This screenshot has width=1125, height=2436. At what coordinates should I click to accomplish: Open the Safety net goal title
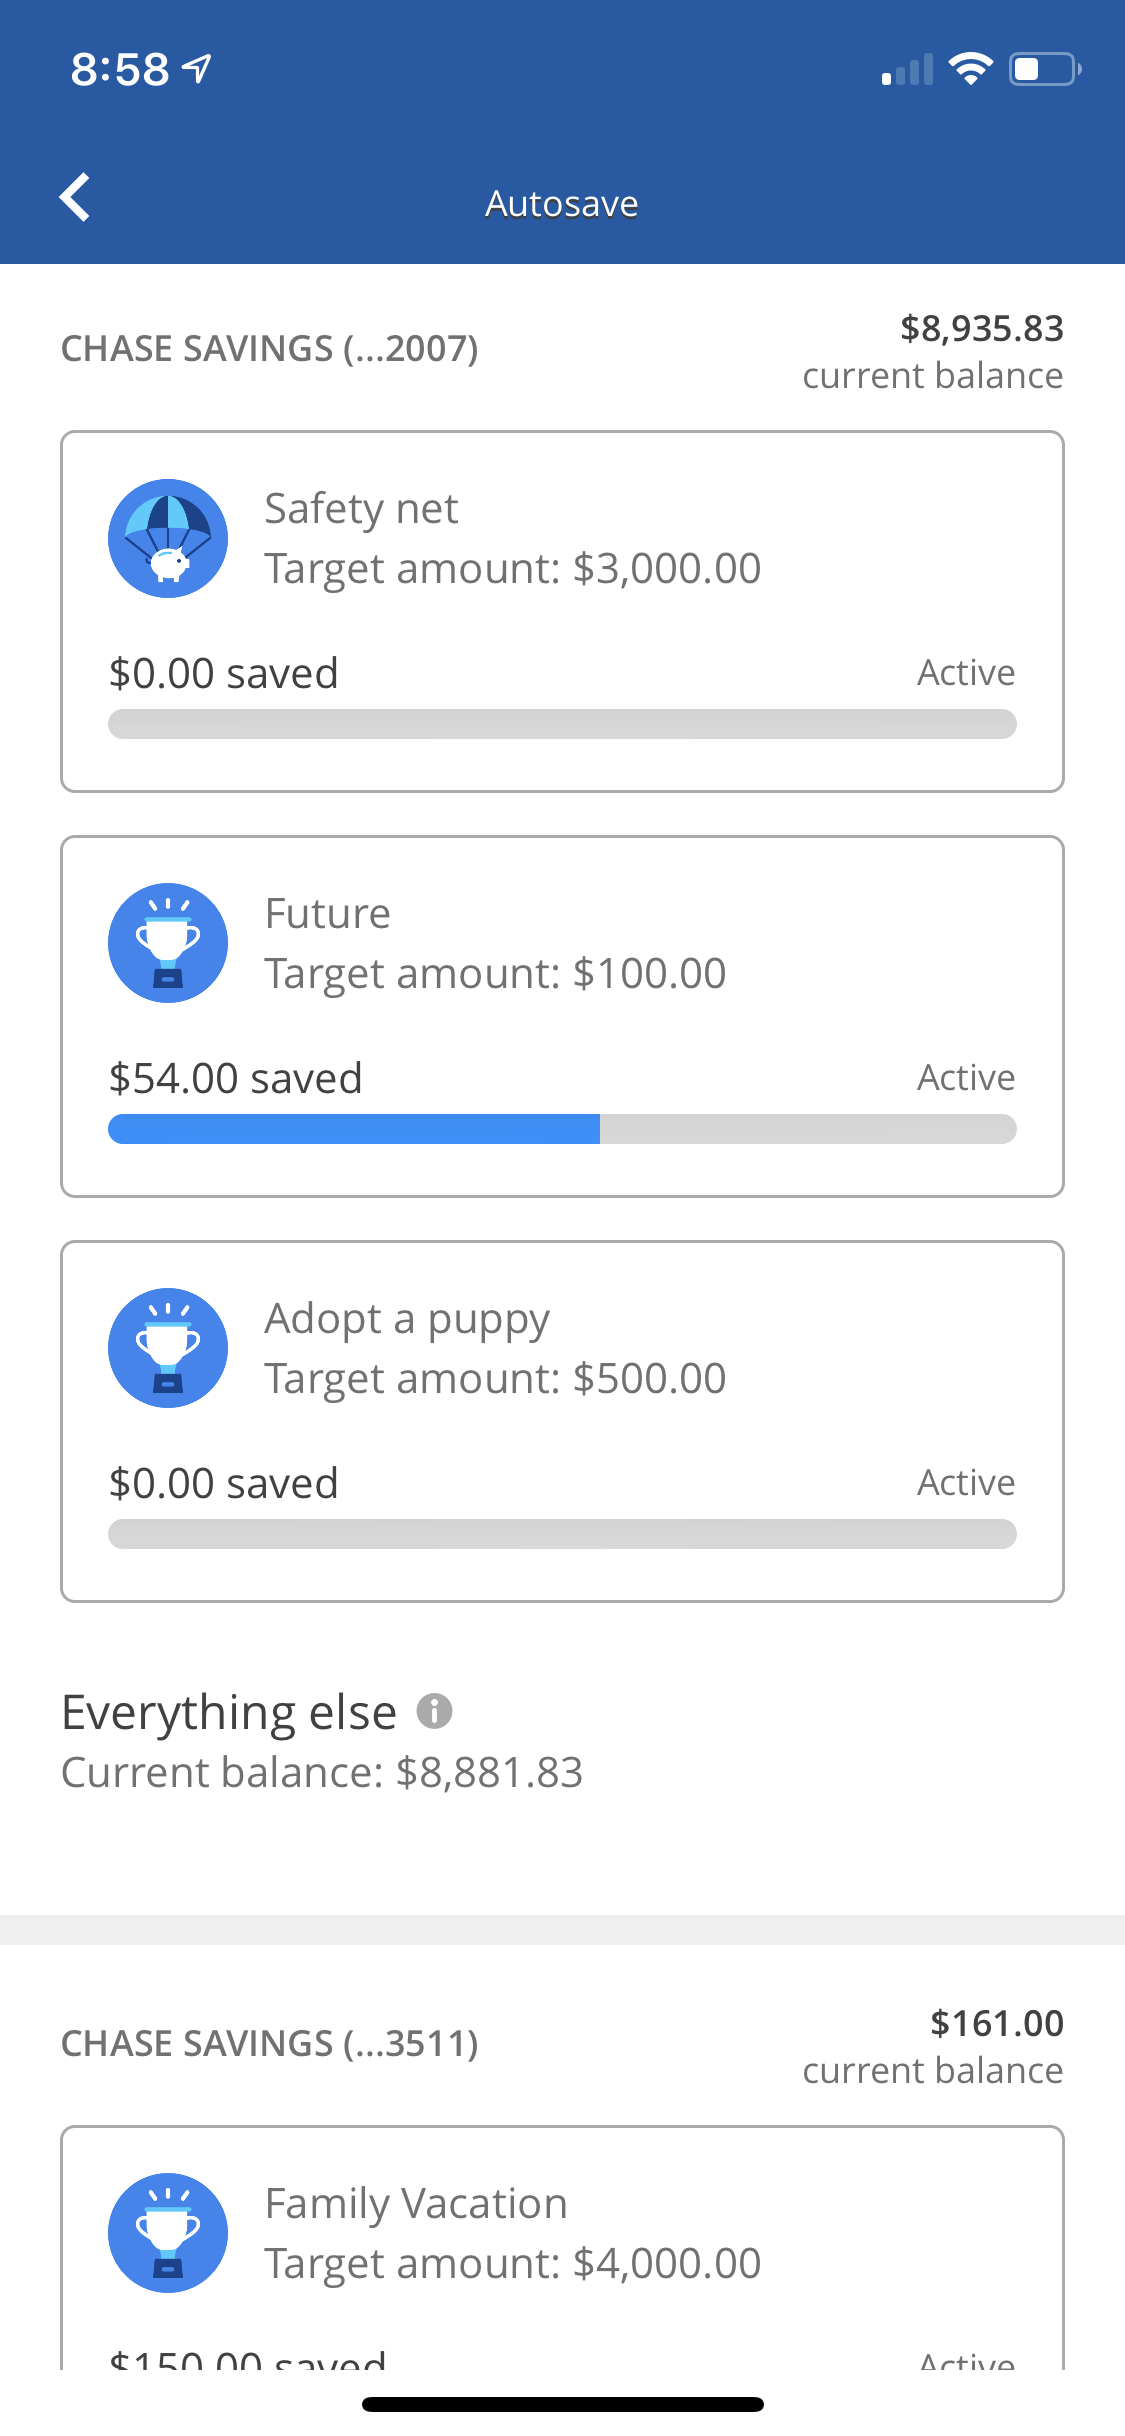pos(361,508)
